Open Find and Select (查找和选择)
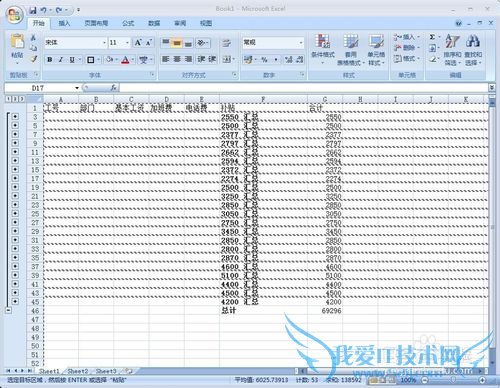This screenshot has width=500, height=388. (473, 49)
